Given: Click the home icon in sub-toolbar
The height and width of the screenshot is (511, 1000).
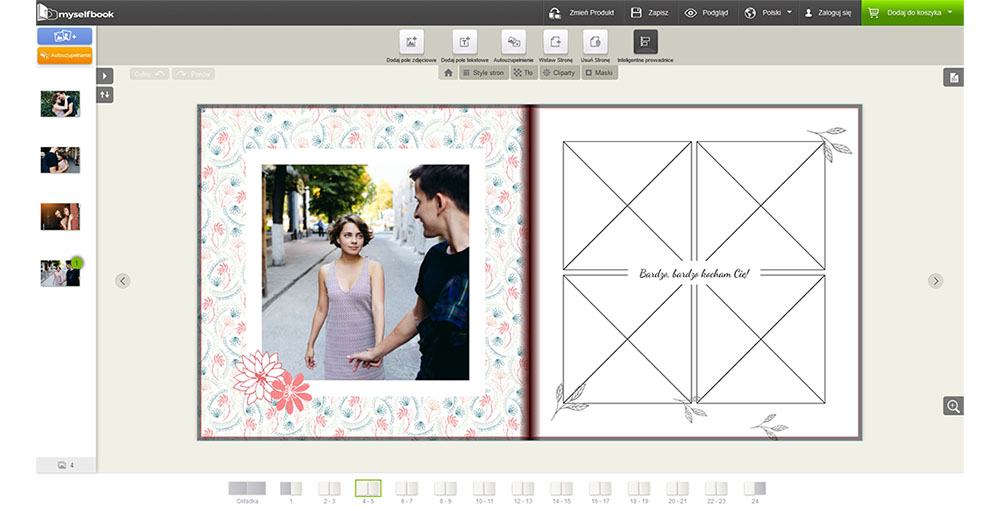Looking at the screenshot, I should click(x=448, y=73).
